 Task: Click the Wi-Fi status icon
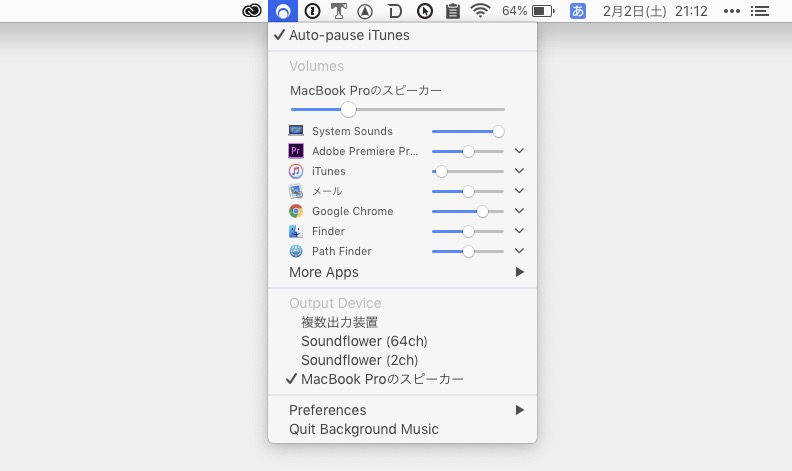tap(481, 11)
